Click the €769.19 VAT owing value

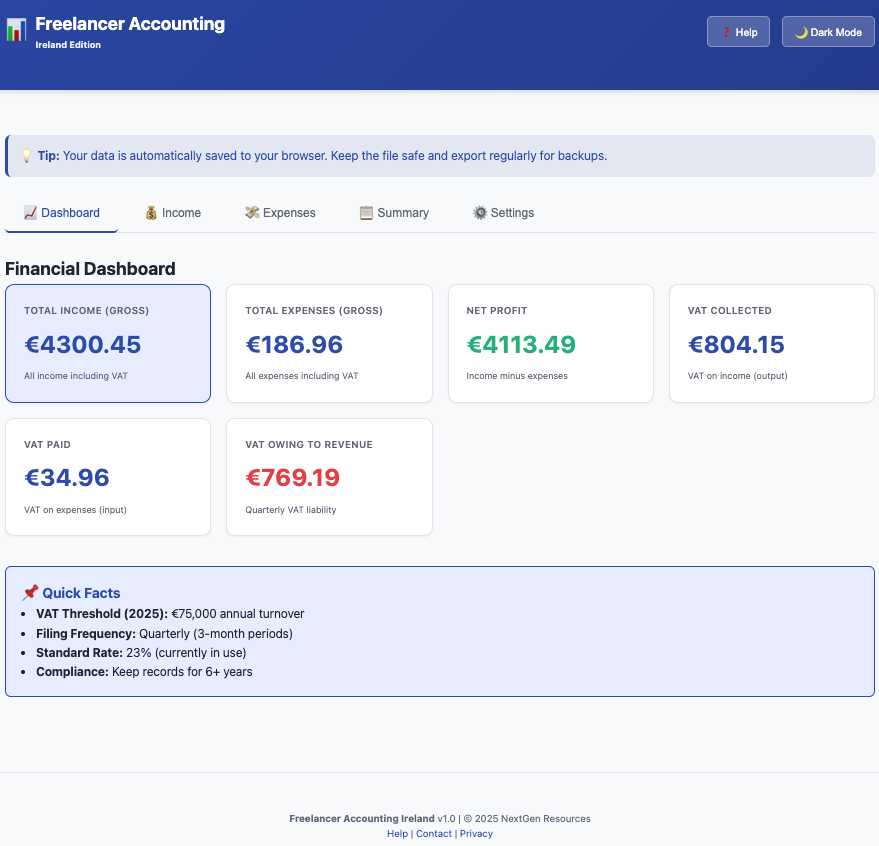[x=293, y=478]
